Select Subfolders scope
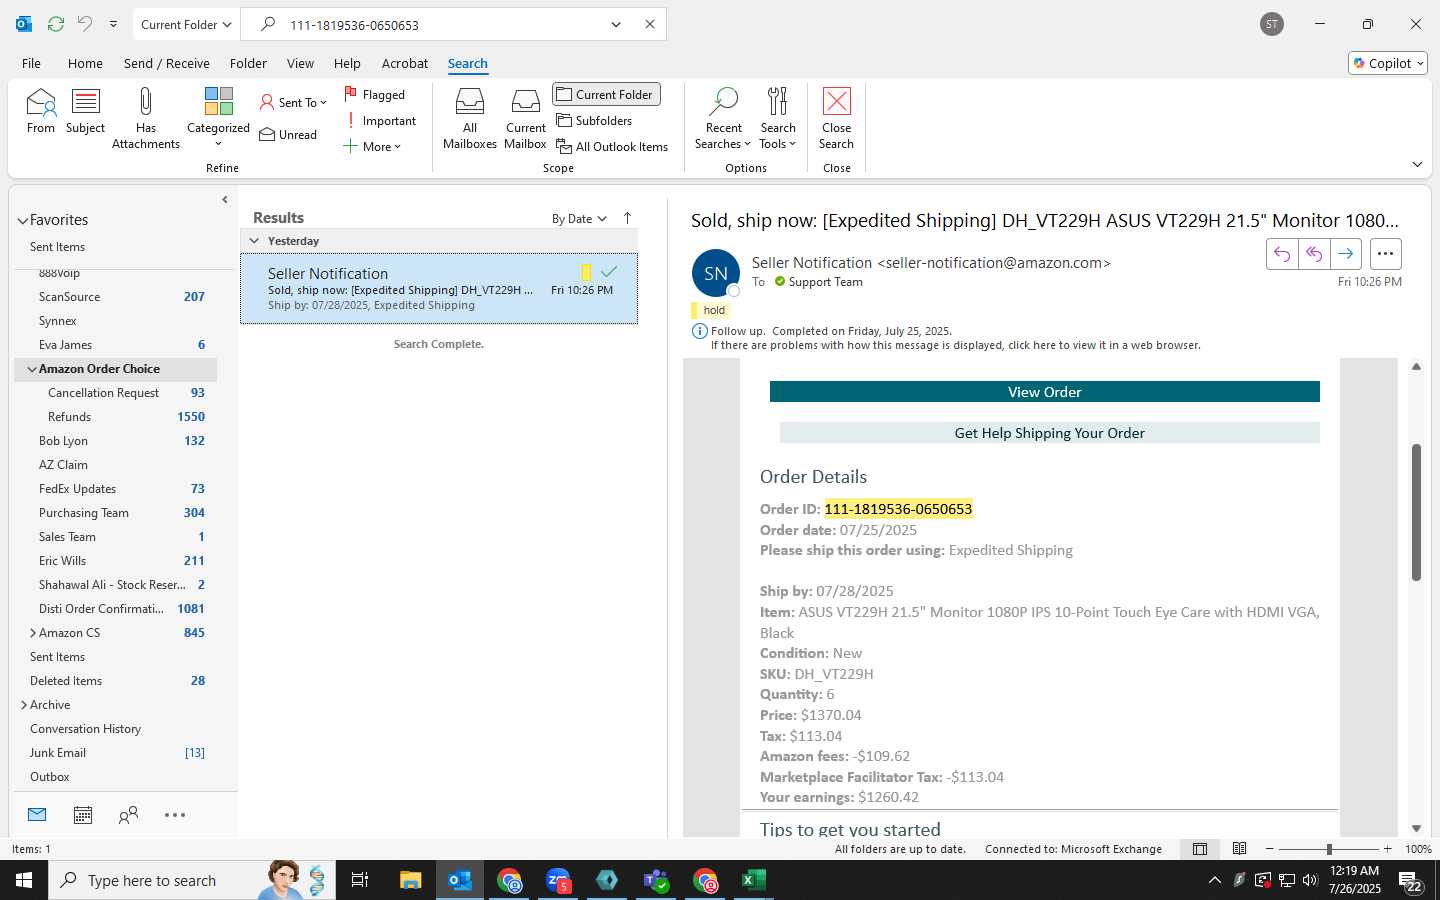1440x900 pixels. 595,120
